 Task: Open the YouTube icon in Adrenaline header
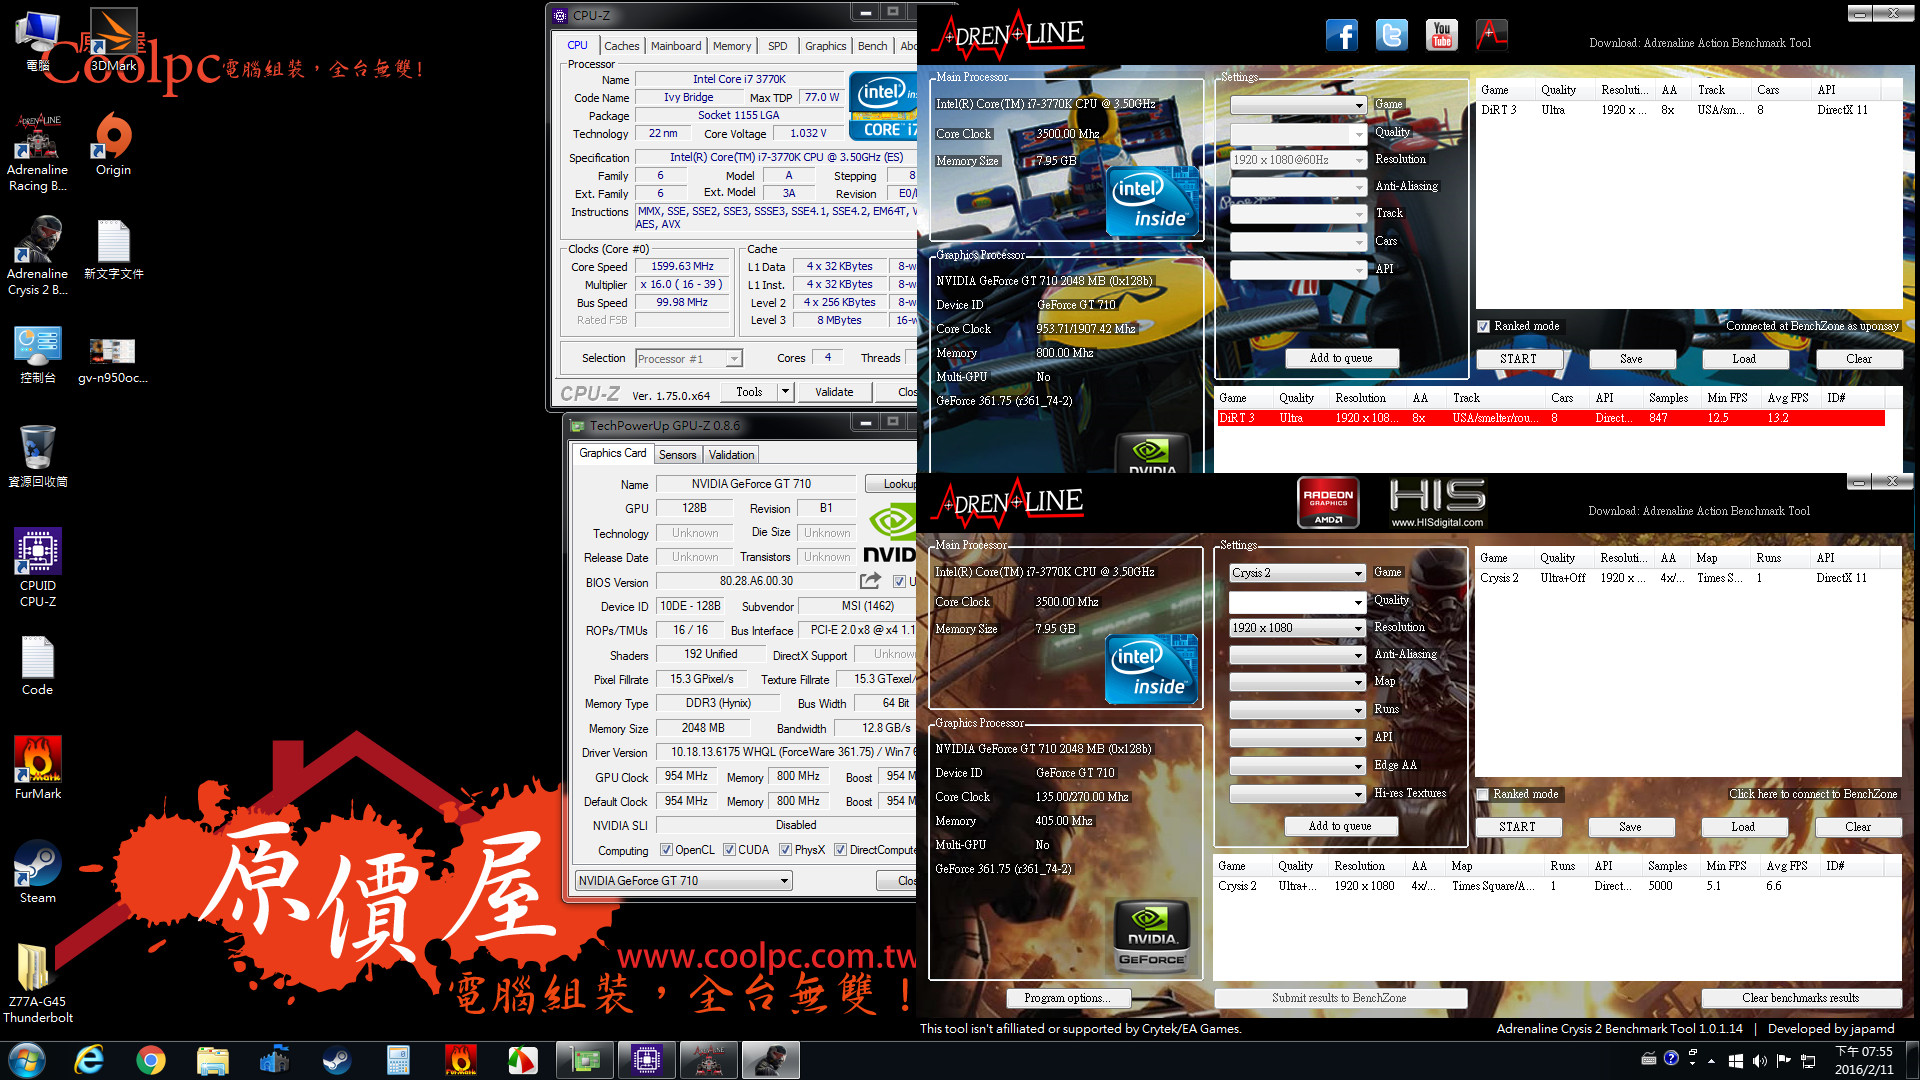click(x=1442, y=35)
